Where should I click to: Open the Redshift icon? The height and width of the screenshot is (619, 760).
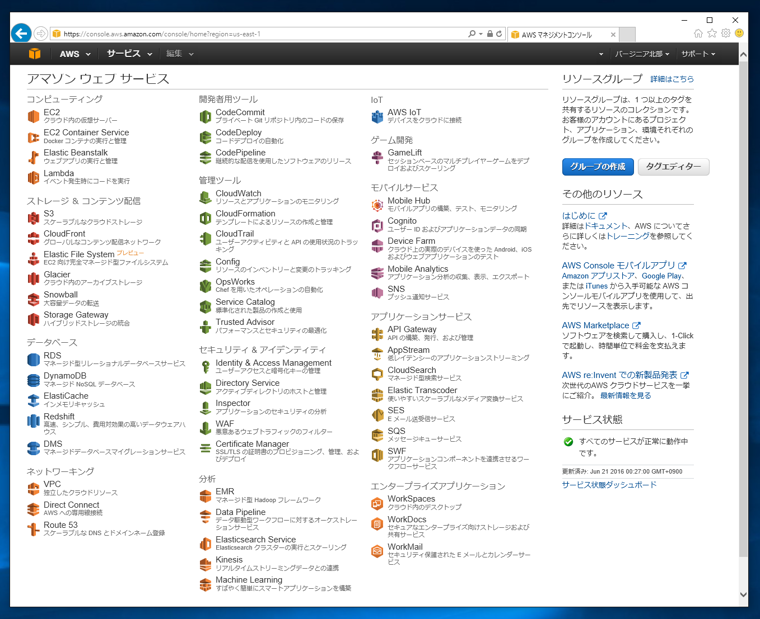point(33,421)
